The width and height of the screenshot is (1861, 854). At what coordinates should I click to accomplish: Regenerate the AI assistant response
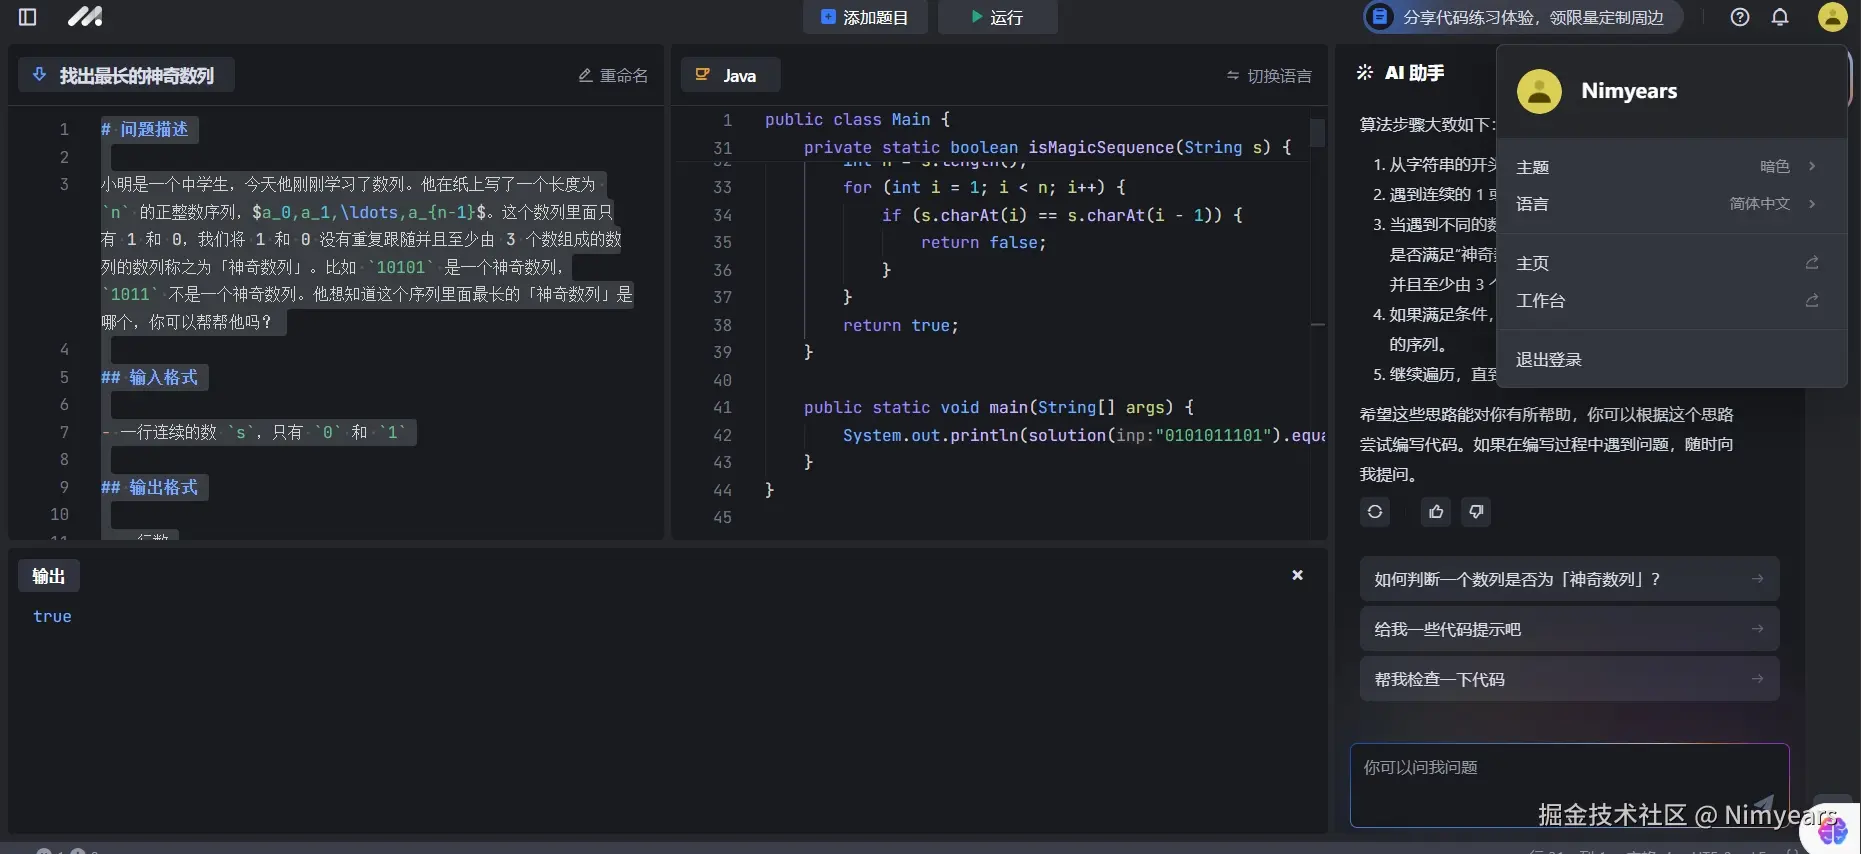[x=1375, y=512]
